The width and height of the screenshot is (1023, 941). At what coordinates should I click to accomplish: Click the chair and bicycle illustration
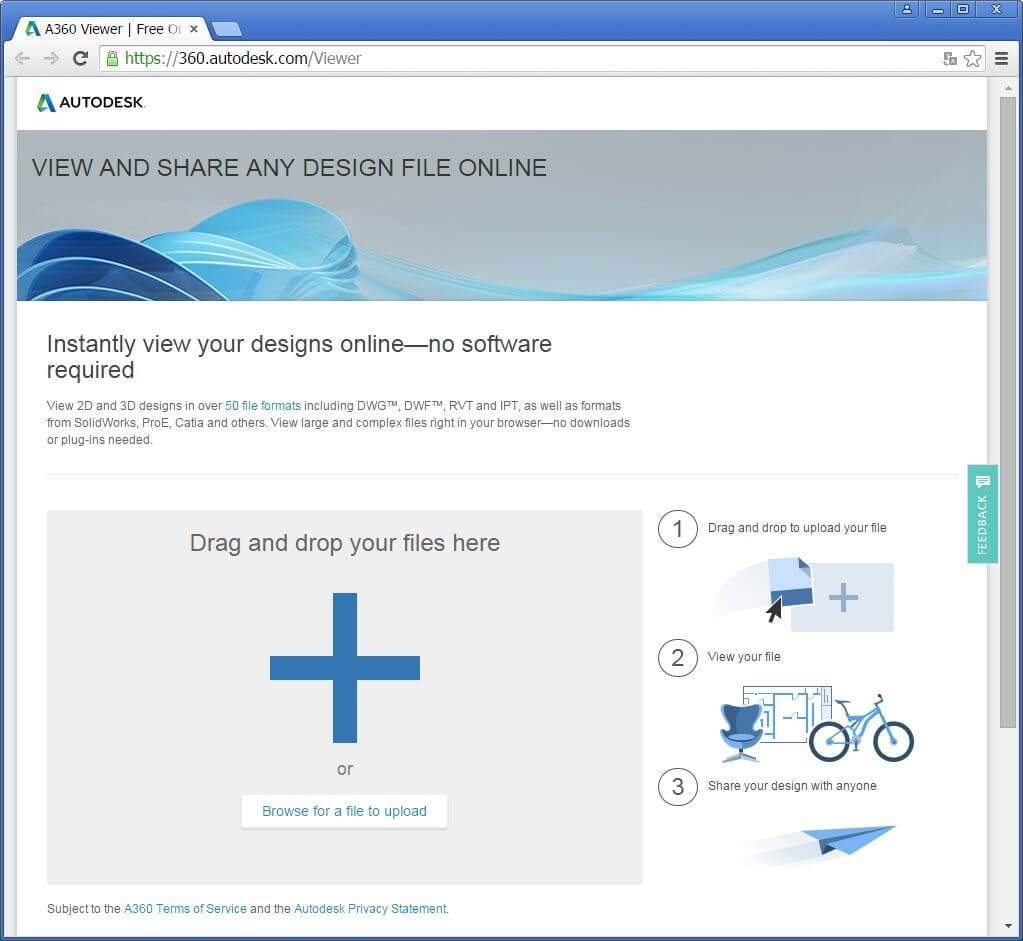[817, 724]
